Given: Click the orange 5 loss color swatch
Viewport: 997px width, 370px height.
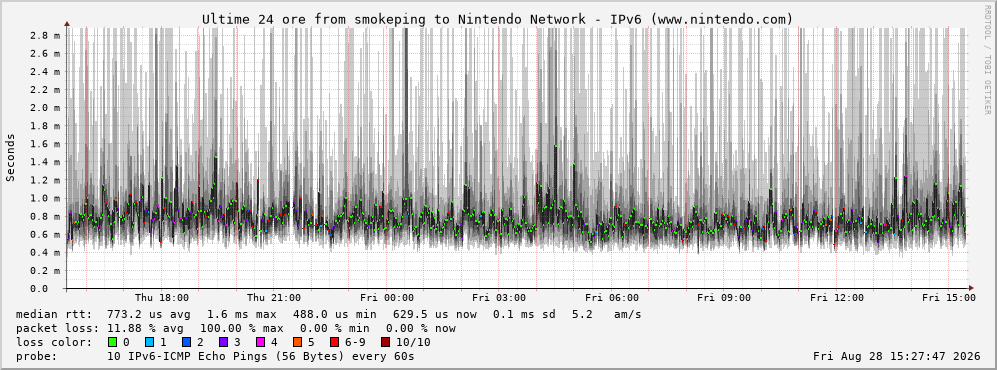Looking at the screenshot, I should [297, 342].
